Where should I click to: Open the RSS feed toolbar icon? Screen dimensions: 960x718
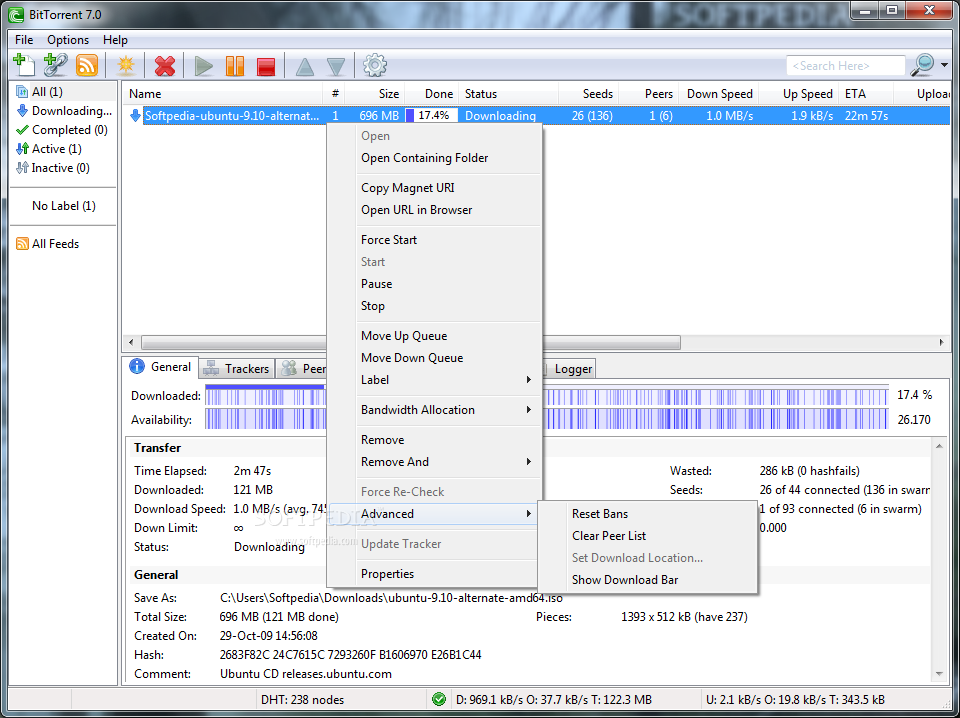click(x=87, y=65)
